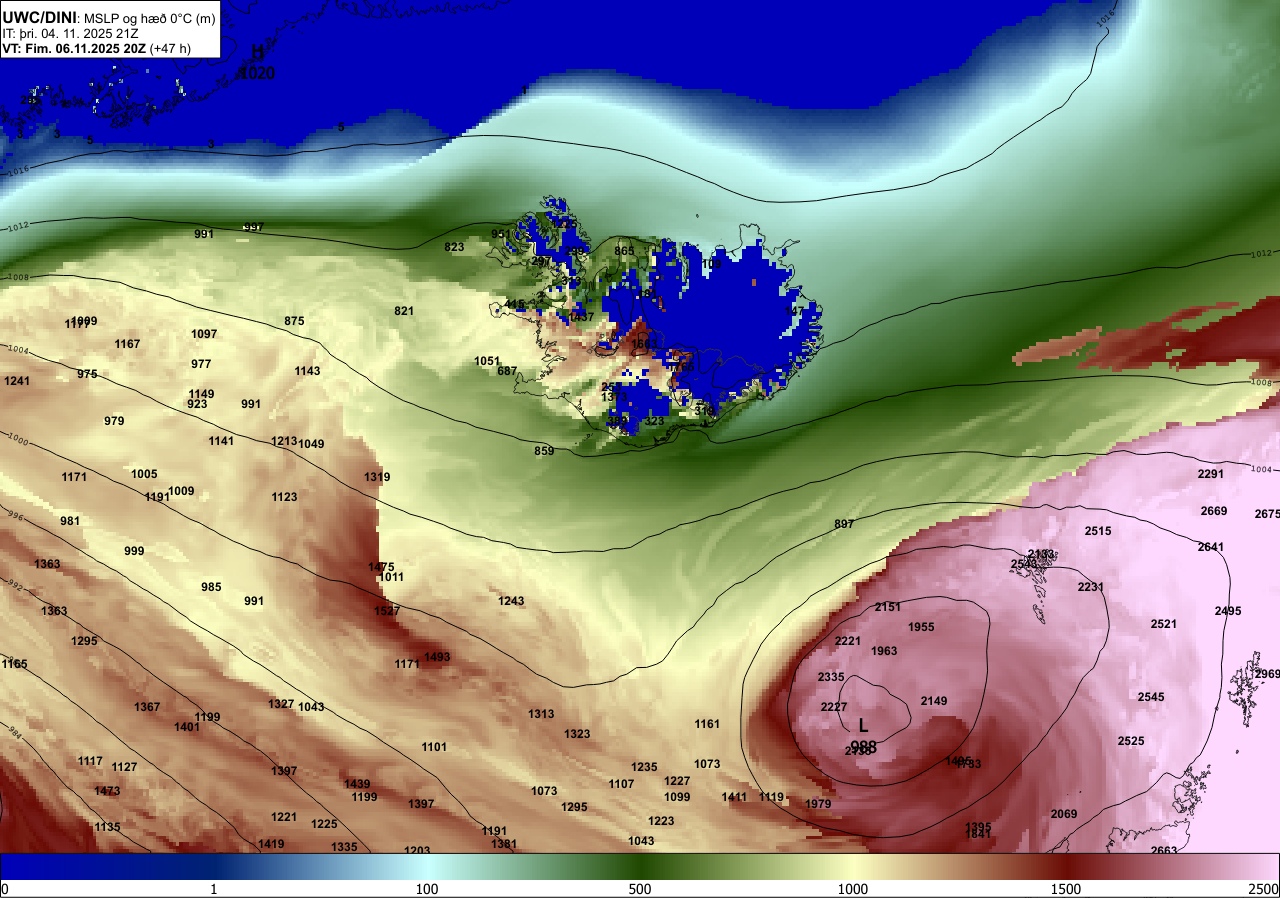The height and width of the screenshot is (898, 1280).
Task: Click the 2500 tick label on the colorbar
Action: point(1264,889)
